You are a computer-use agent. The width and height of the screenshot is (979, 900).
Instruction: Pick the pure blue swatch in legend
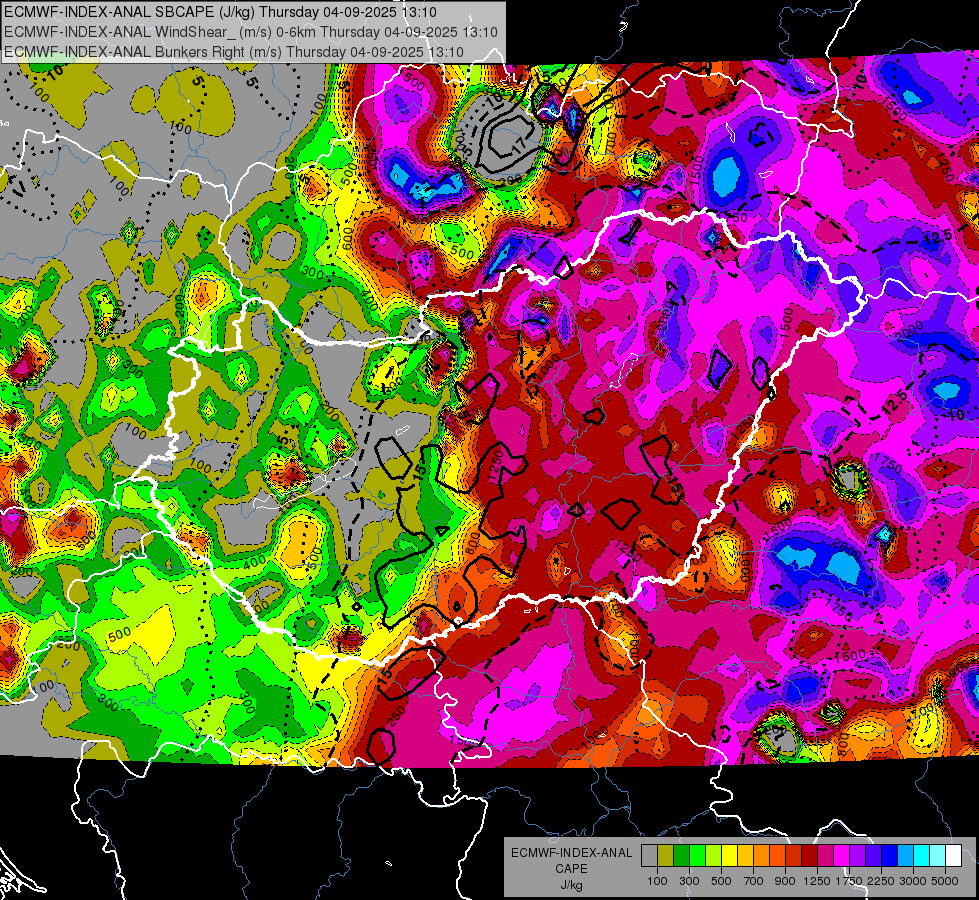890,855
